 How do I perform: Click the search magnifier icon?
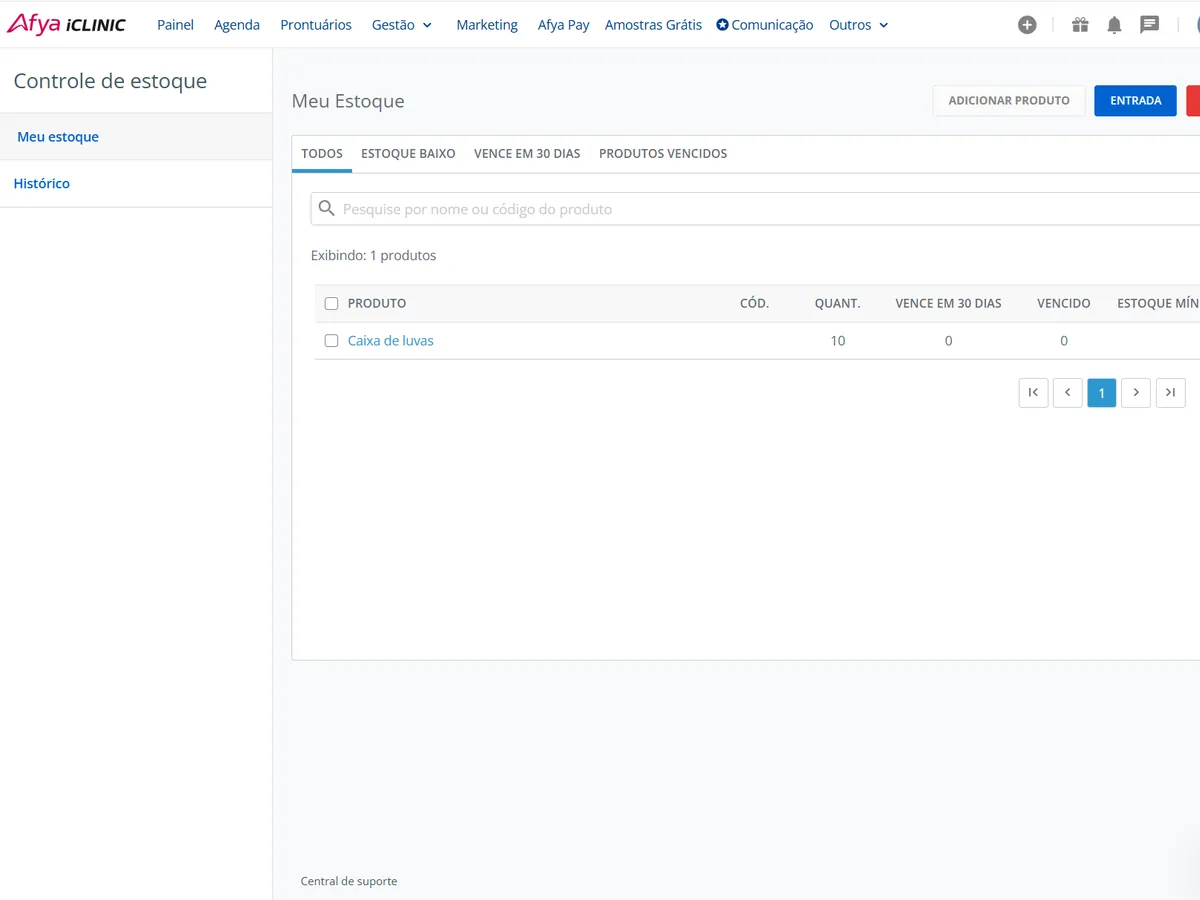point(326,209)
